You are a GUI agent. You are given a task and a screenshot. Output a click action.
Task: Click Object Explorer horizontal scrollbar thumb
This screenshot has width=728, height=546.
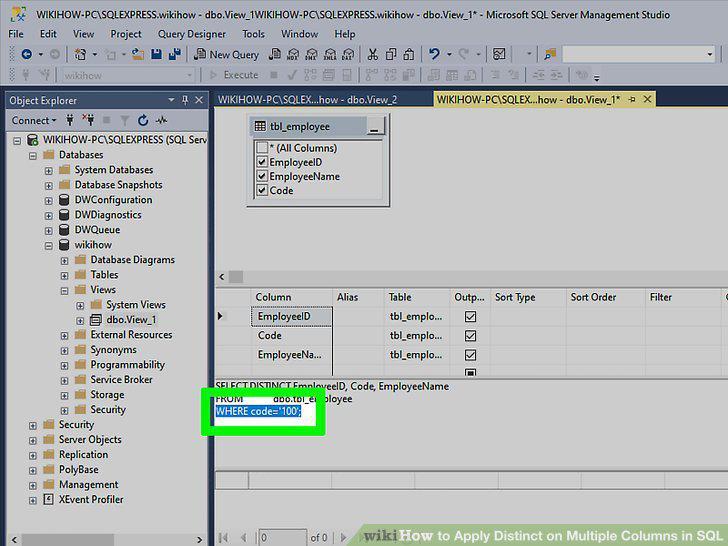[68, 540]
